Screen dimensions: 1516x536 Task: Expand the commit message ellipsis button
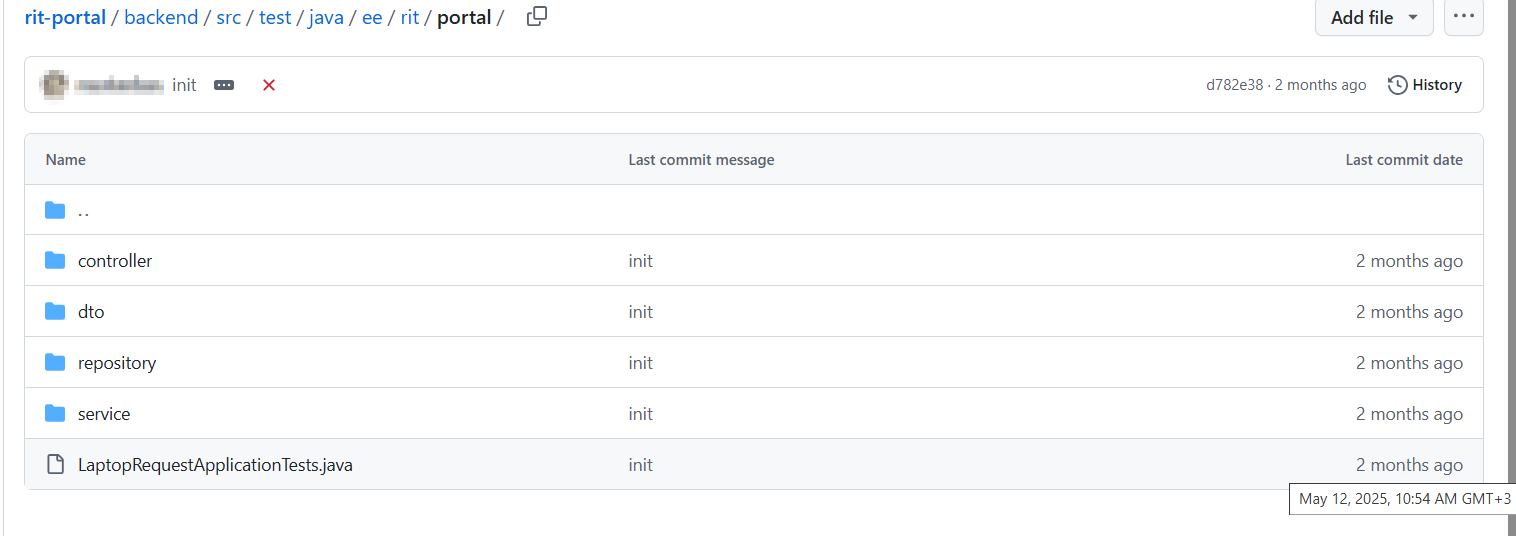point(224,85)
